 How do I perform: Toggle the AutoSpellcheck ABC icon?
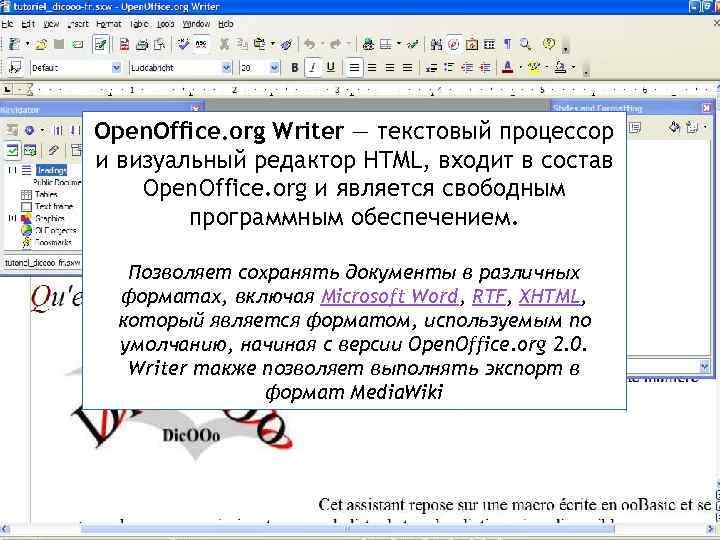pyautogui.click(x=201, y=45)
